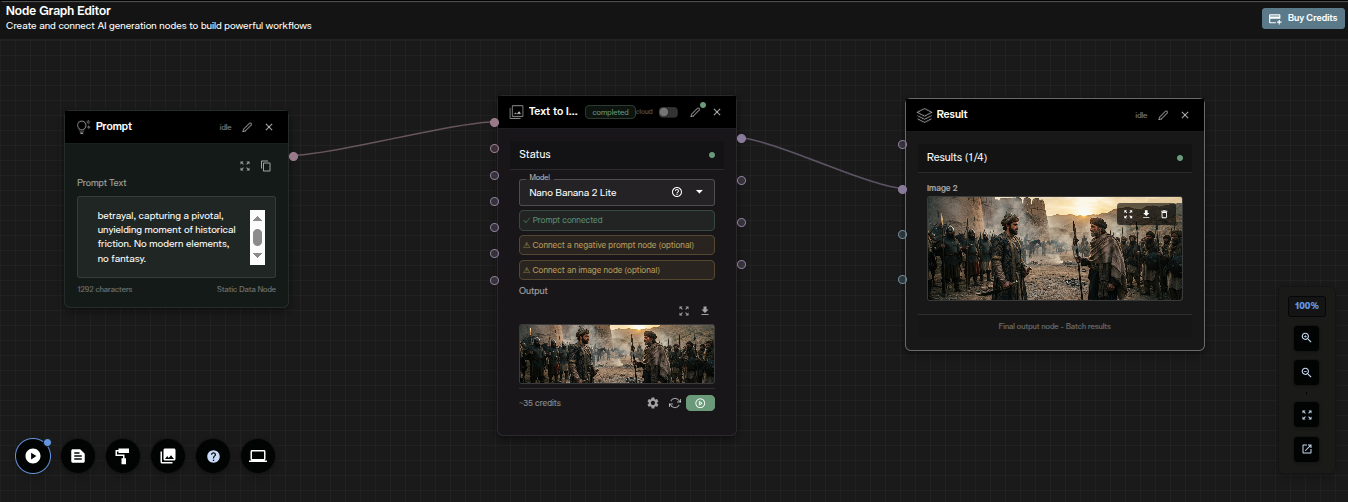Click the up arrow of the prompt text scrollbar
This screenshot has height=502, width=1348.
[257, 218]
